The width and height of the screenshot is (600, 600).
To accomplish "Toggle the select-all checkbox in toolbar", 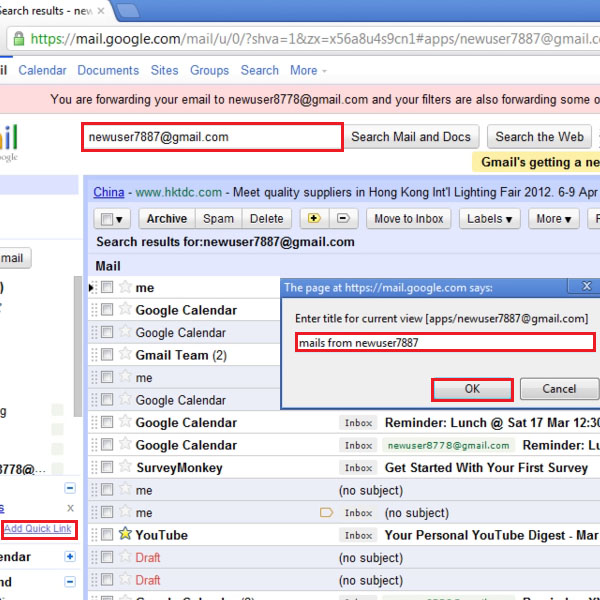I will pos(106,219).
